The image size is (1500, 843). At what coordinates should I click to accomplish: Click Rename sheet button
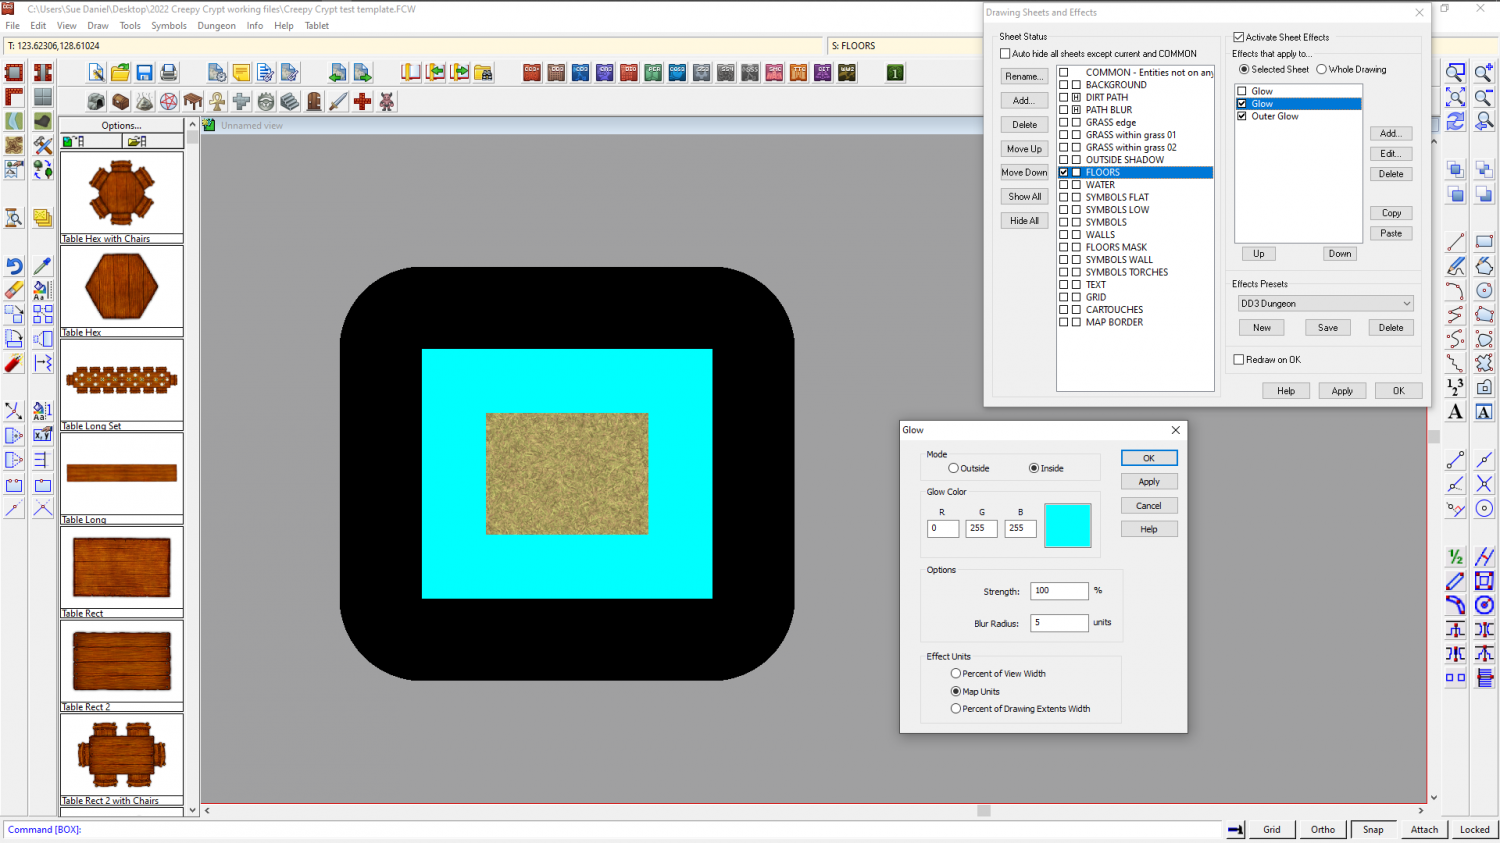[1024, 76]
